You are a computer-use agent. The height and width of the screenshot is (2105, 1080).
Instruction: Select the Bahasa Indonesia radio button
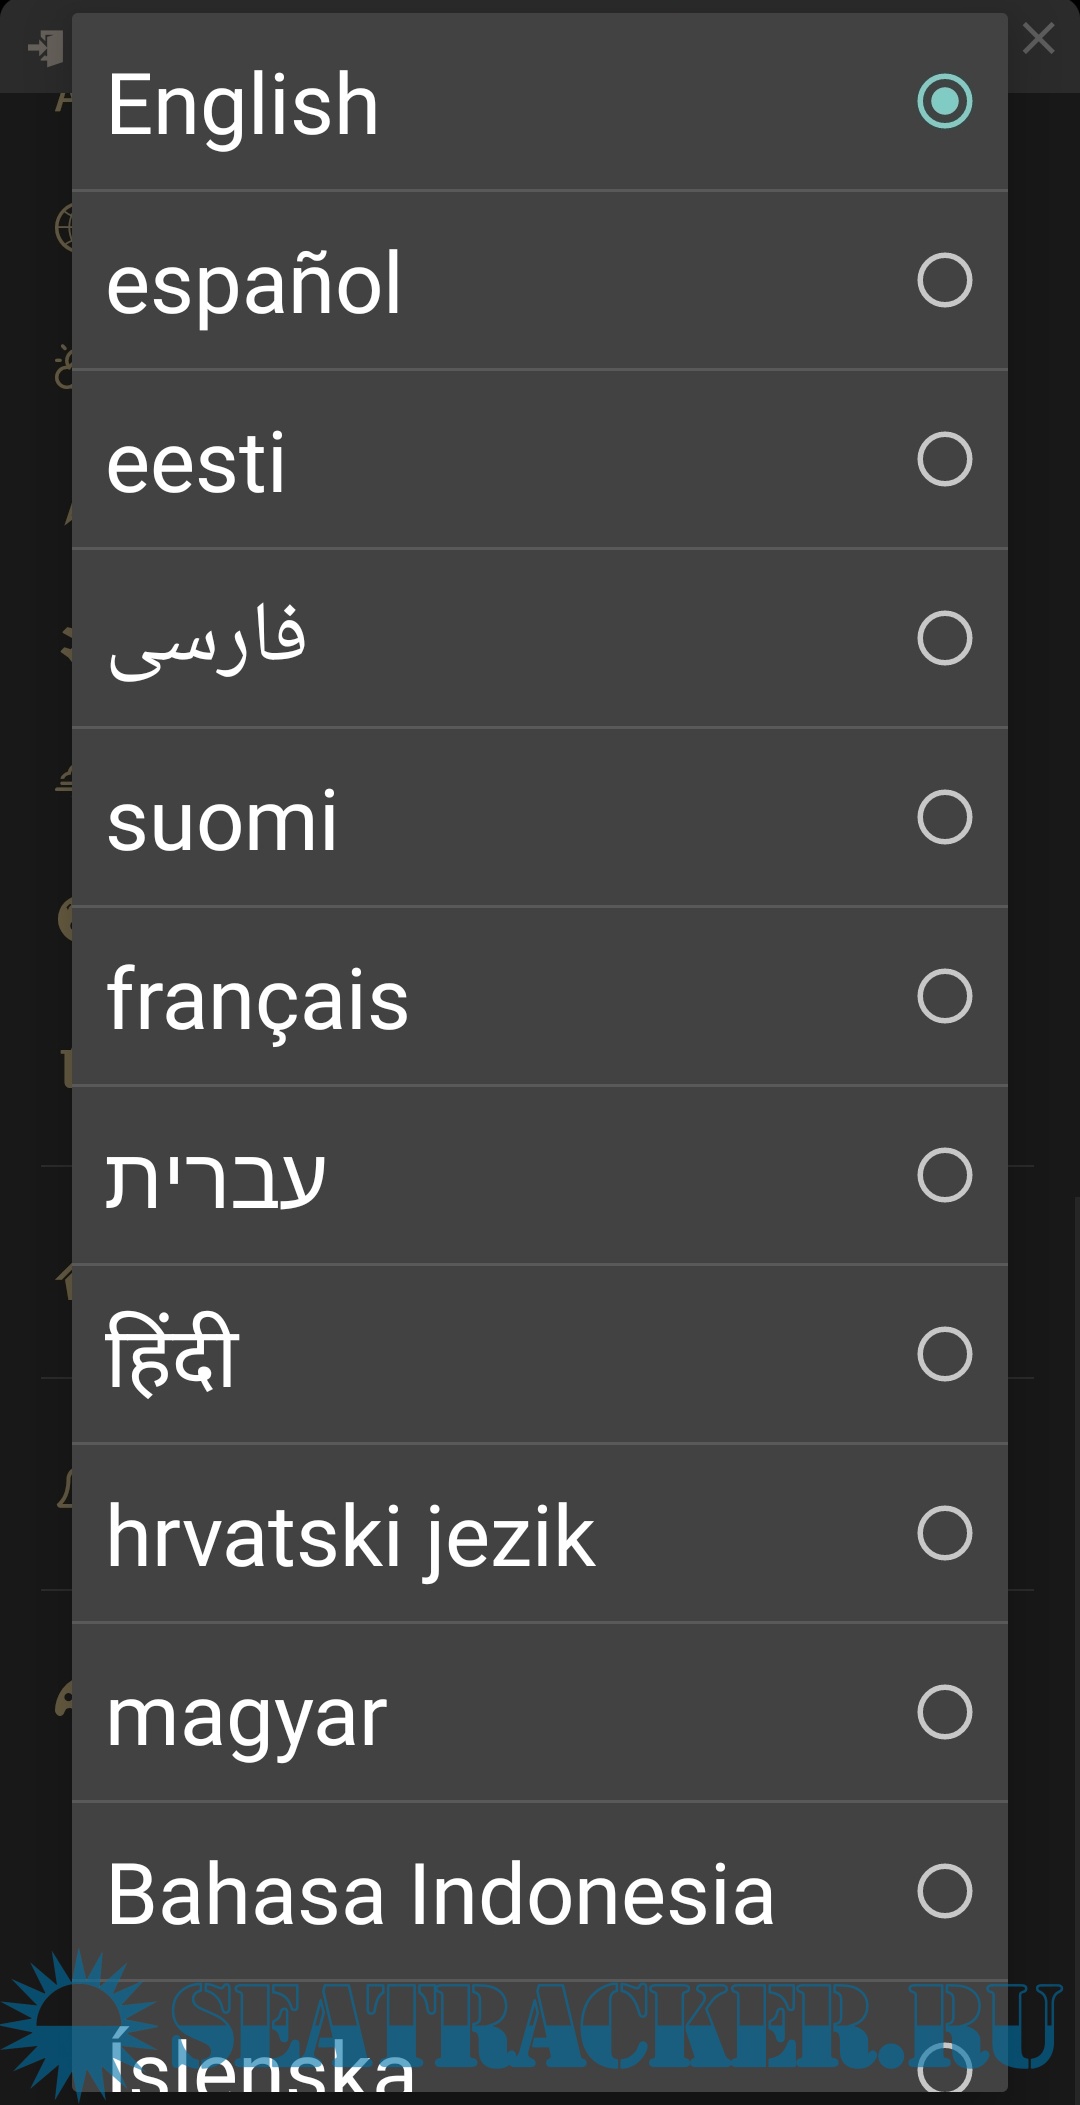(x=944, y=1891)
